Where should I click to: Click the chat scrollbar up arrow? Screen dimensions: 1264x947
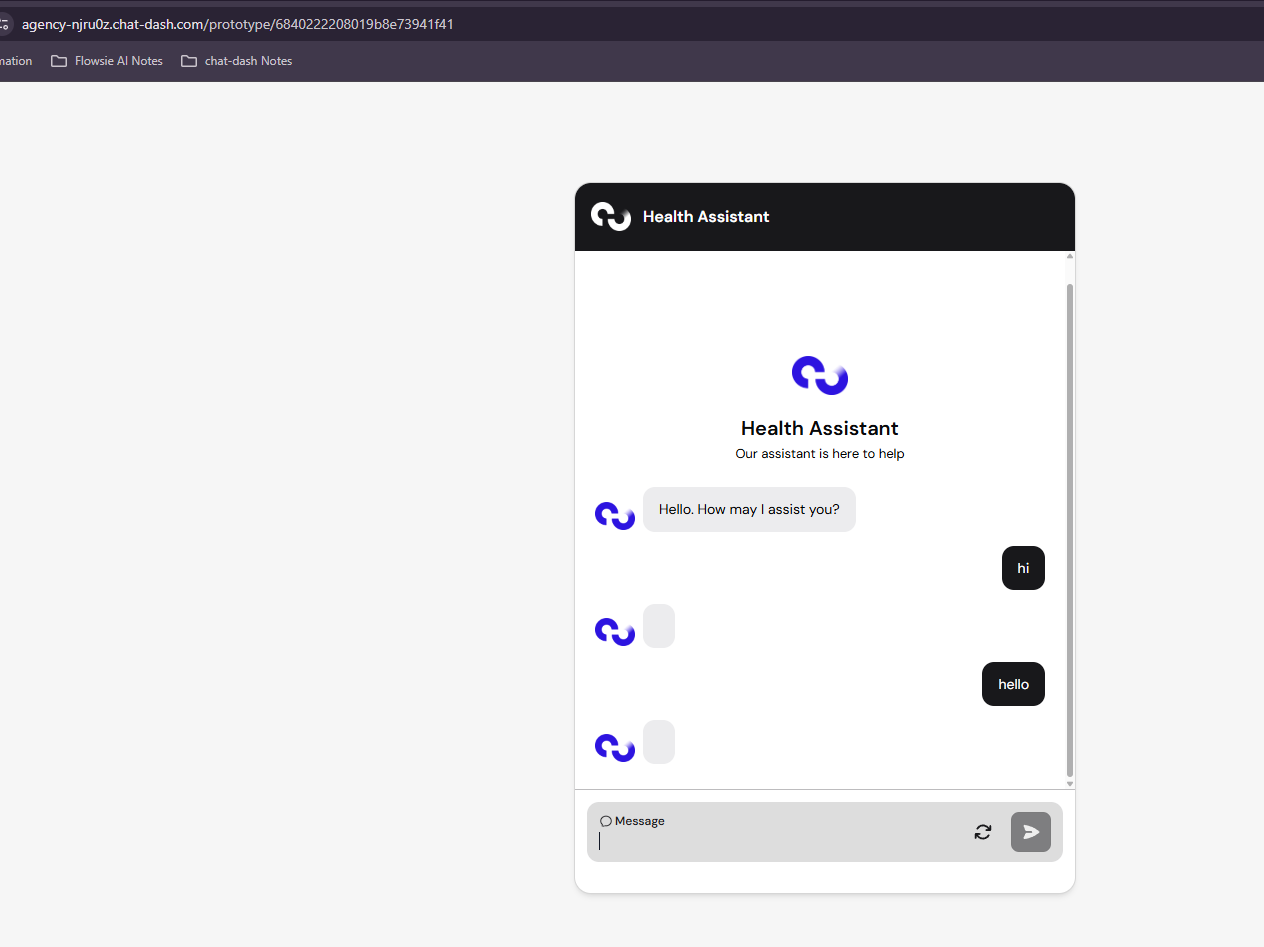click(1070, 256)
